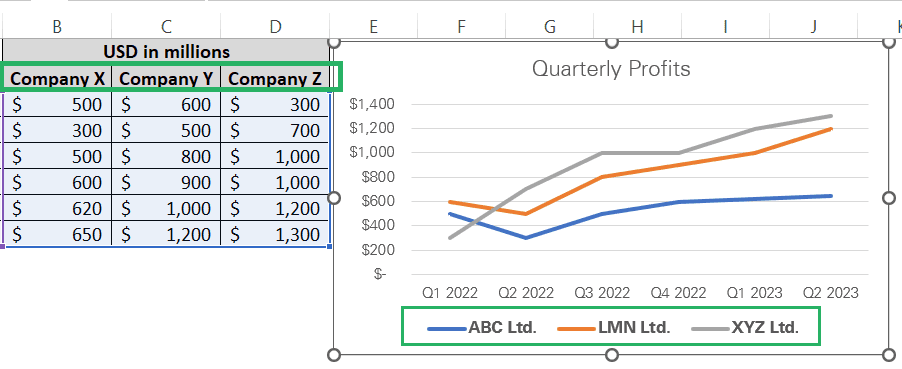Click the cell containing 1,300
902x369 pixels.
pyautogui.click(x=276, y=234)
